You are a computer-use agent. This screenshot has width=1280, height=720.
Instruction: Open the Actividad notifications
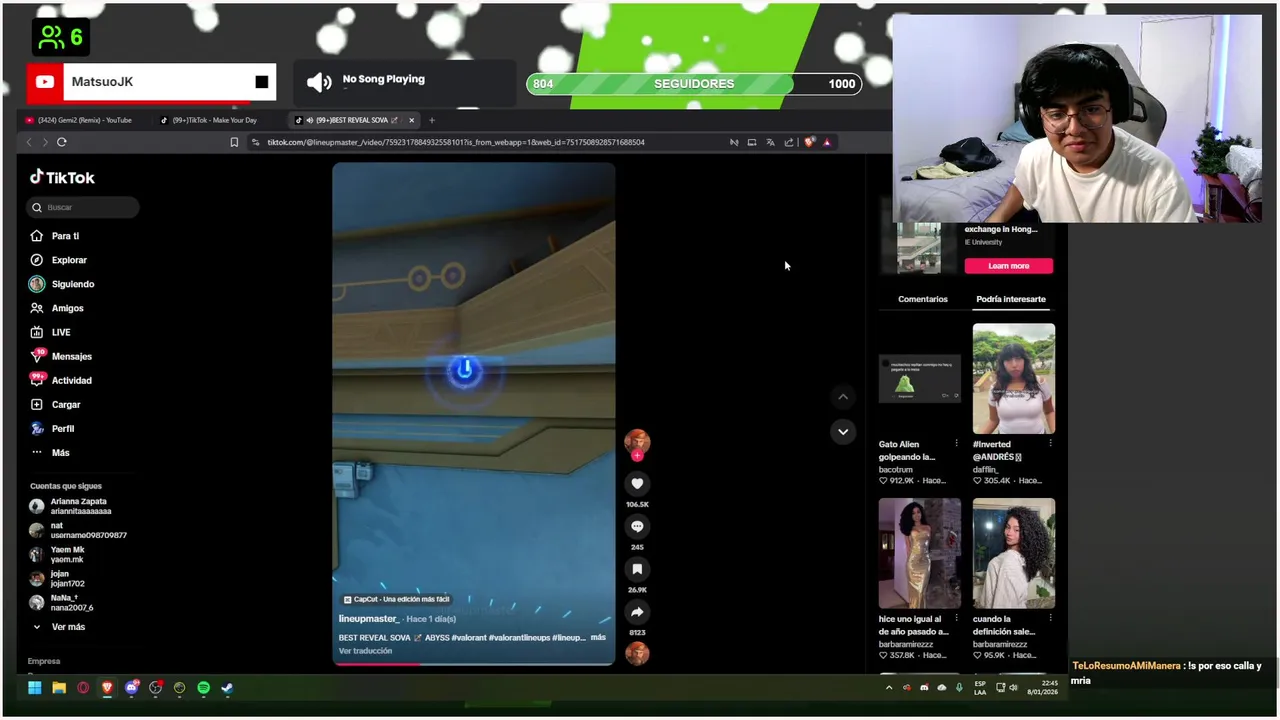pos(61,380)
